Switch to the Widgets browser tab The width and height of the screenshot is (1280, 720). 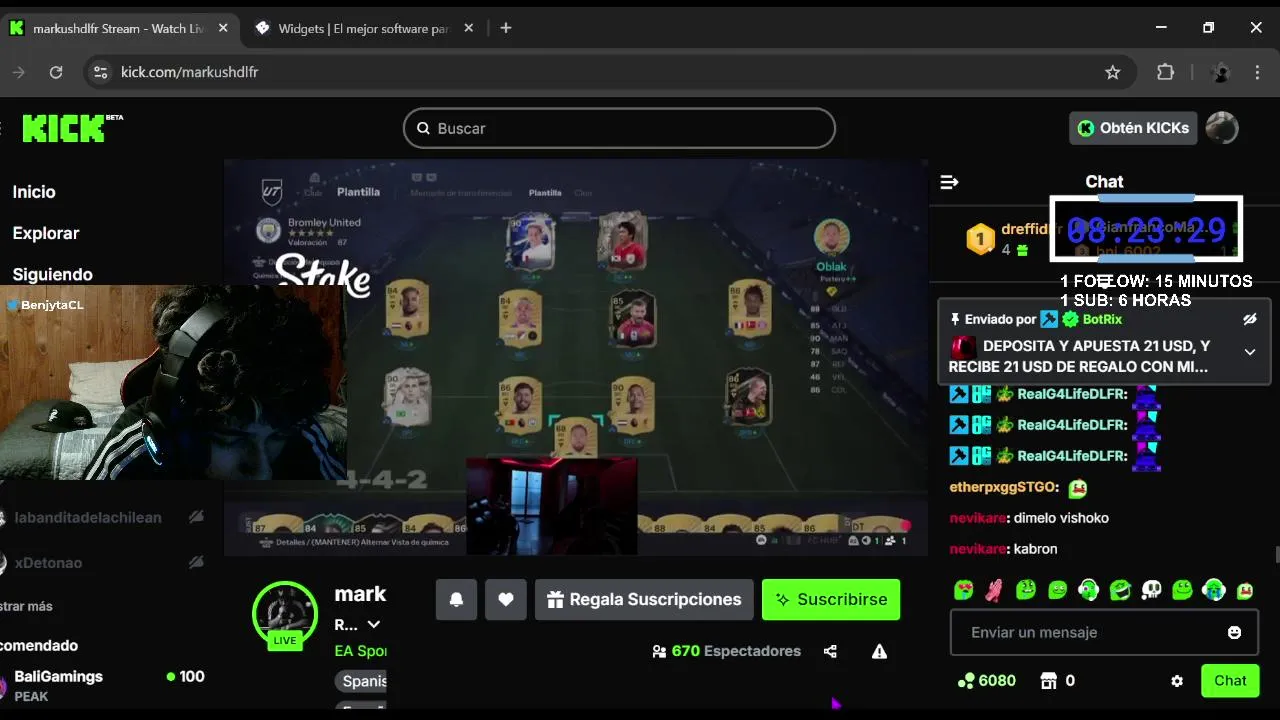click(x=362, y=28)
